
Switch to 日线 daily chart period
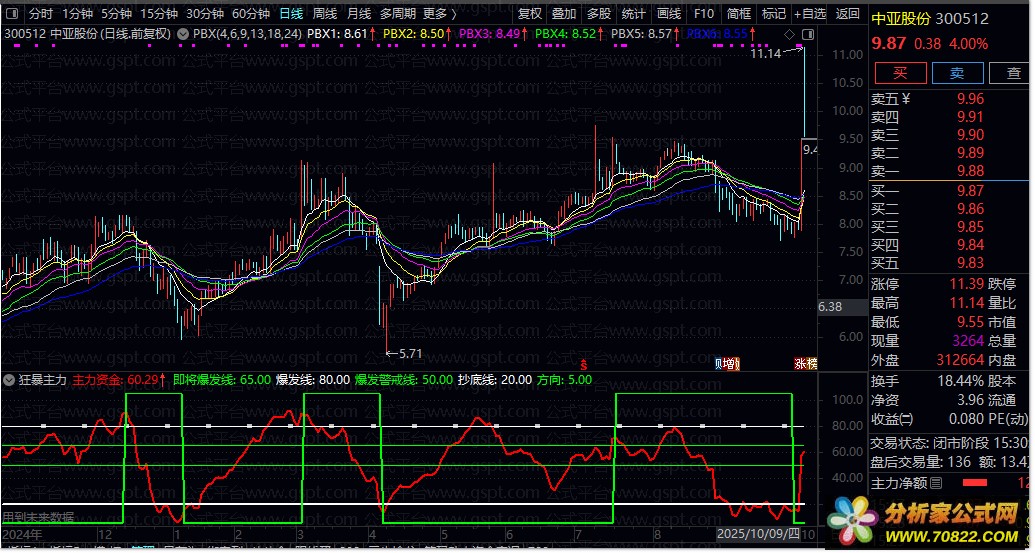click(x=291, y=14)
